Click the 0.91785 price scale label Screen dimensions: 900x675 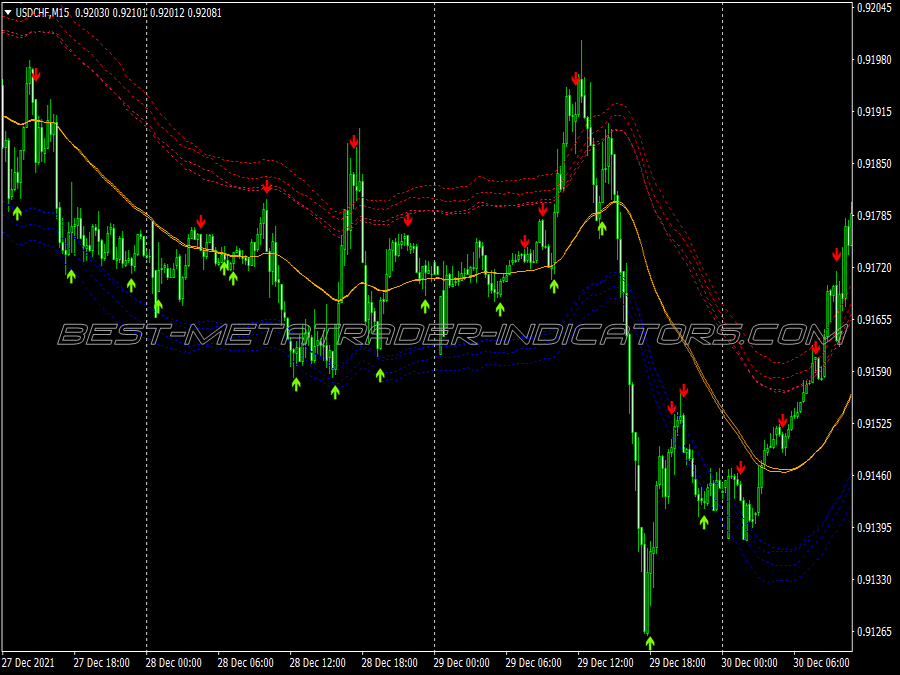(x=874, y=216)
